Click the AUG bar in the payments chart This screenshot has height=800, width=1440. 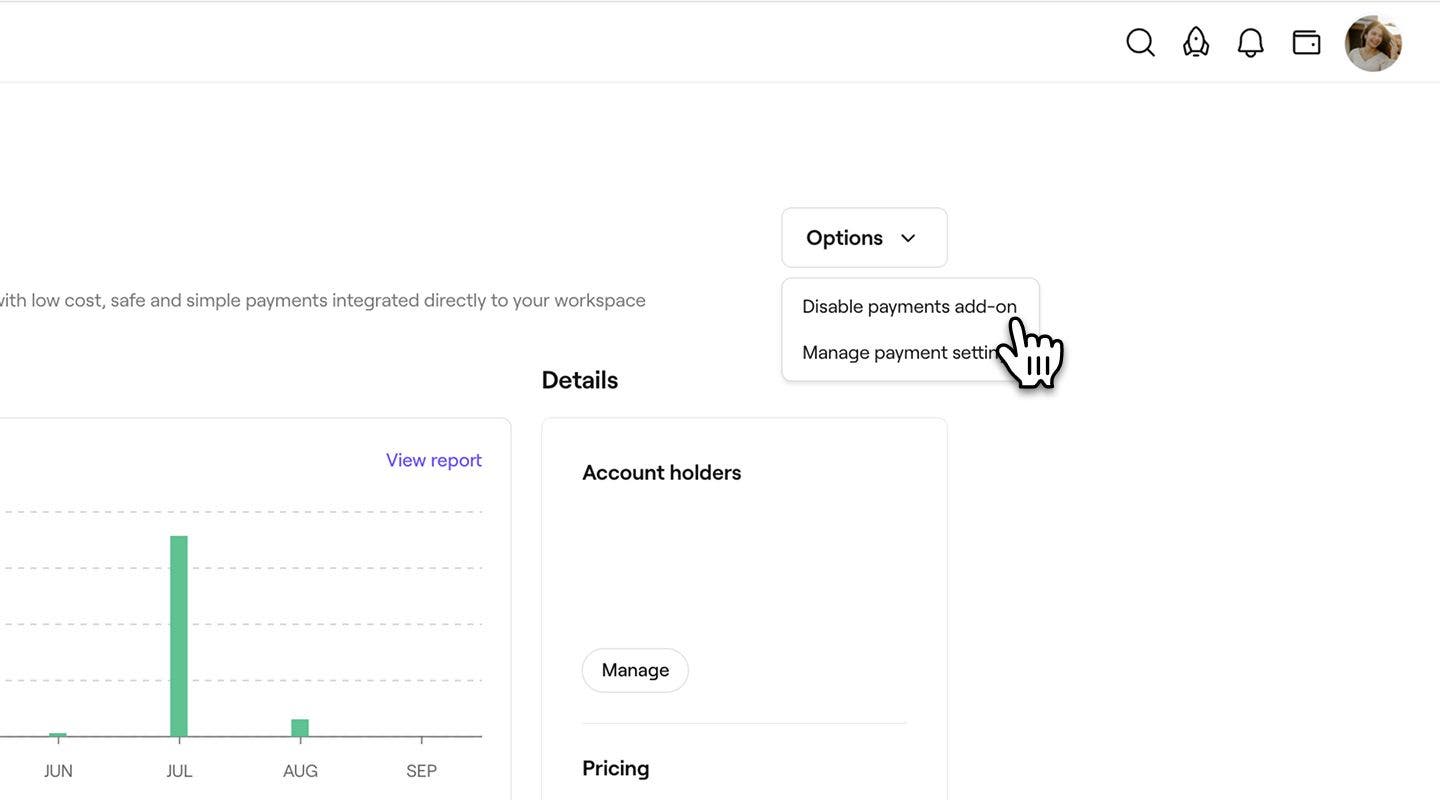(x=300, y=727)
